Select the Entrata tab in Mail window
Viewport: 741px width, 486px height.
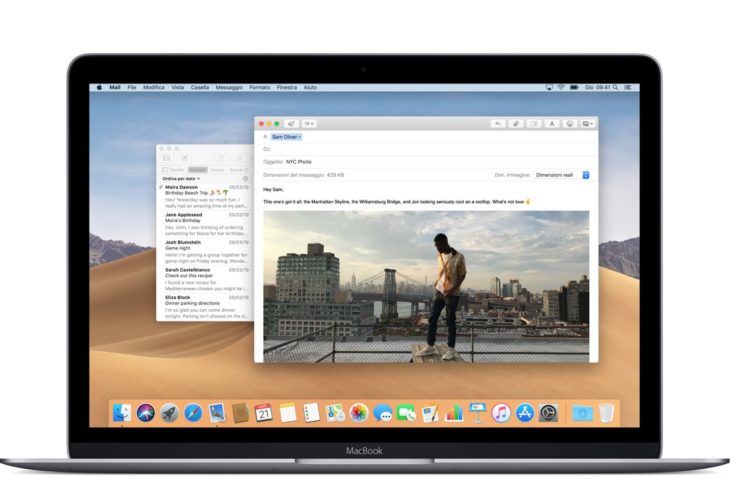(198, 170)
